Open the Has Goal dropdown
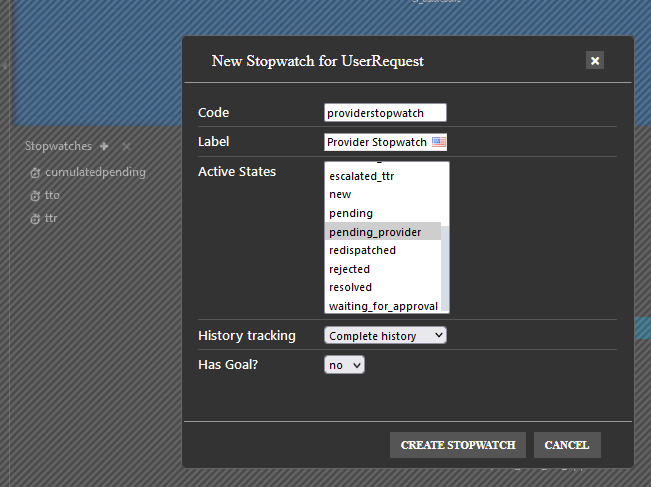651x487 pixels. coord(344,365)
